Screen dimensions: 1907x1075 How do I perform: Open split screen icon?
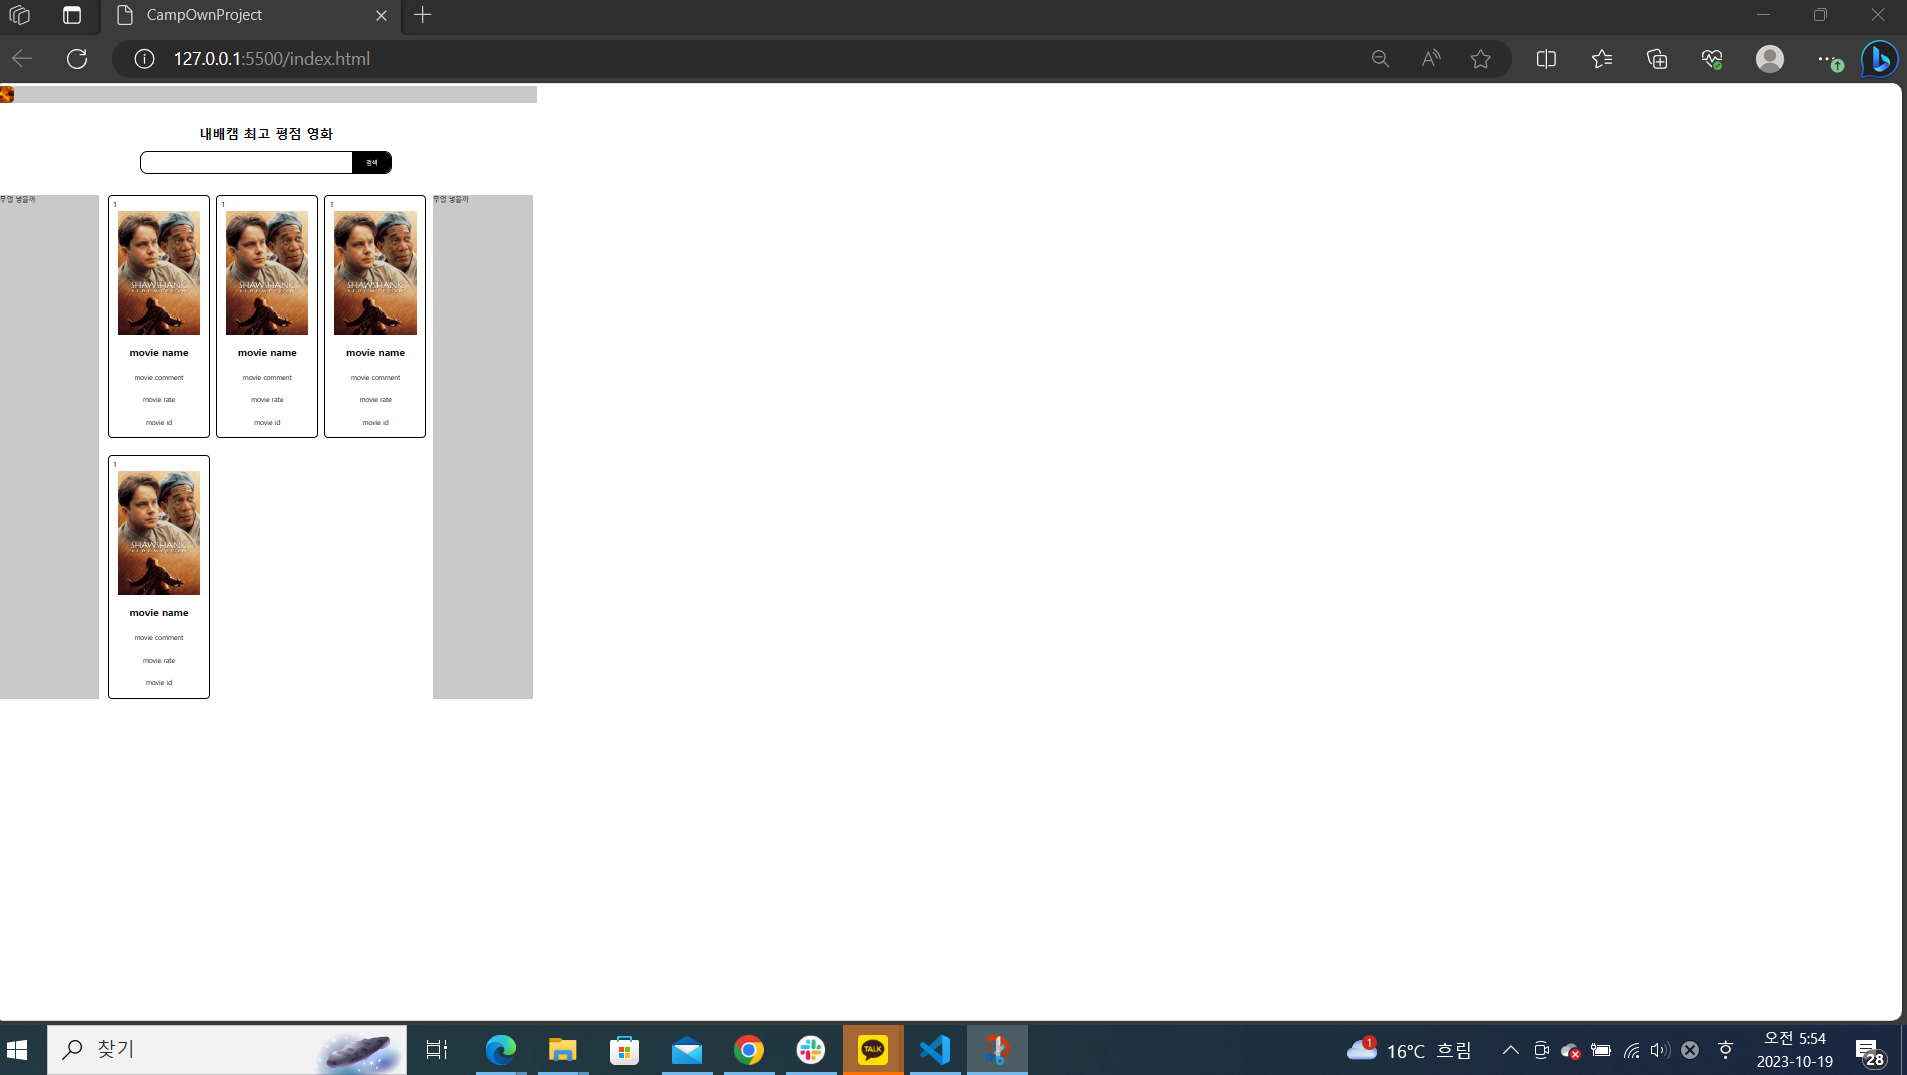point(1546,59)
